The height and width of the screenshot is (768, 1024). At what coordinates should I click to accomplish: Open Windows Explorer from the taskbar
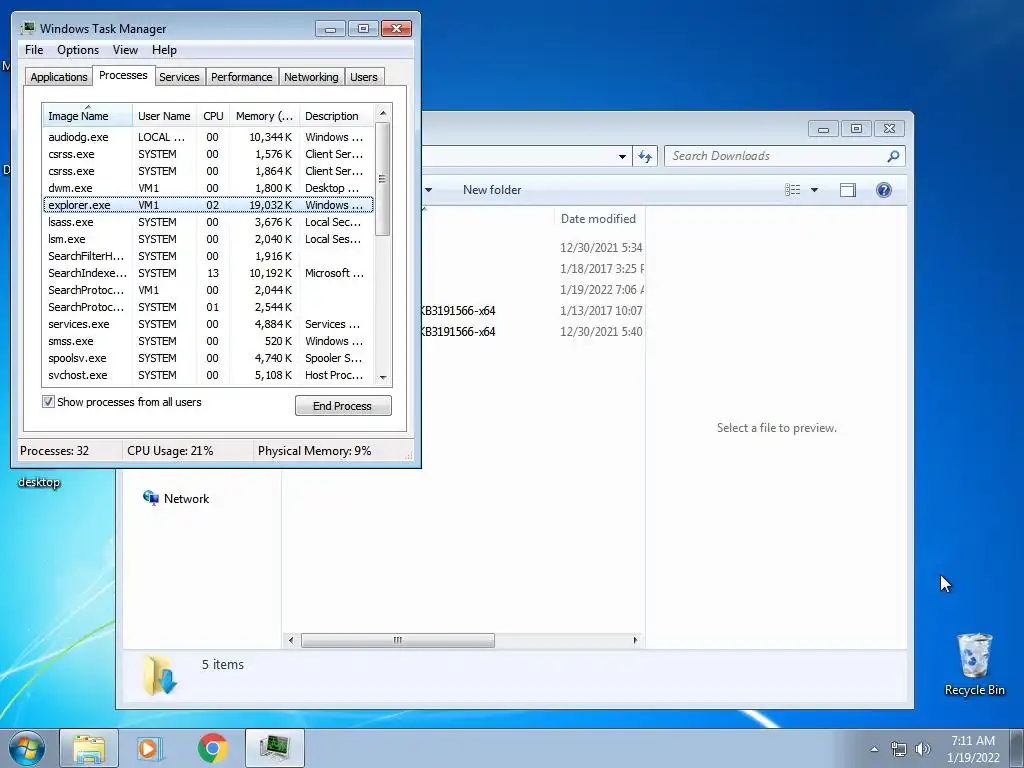(x=89, y=748)
